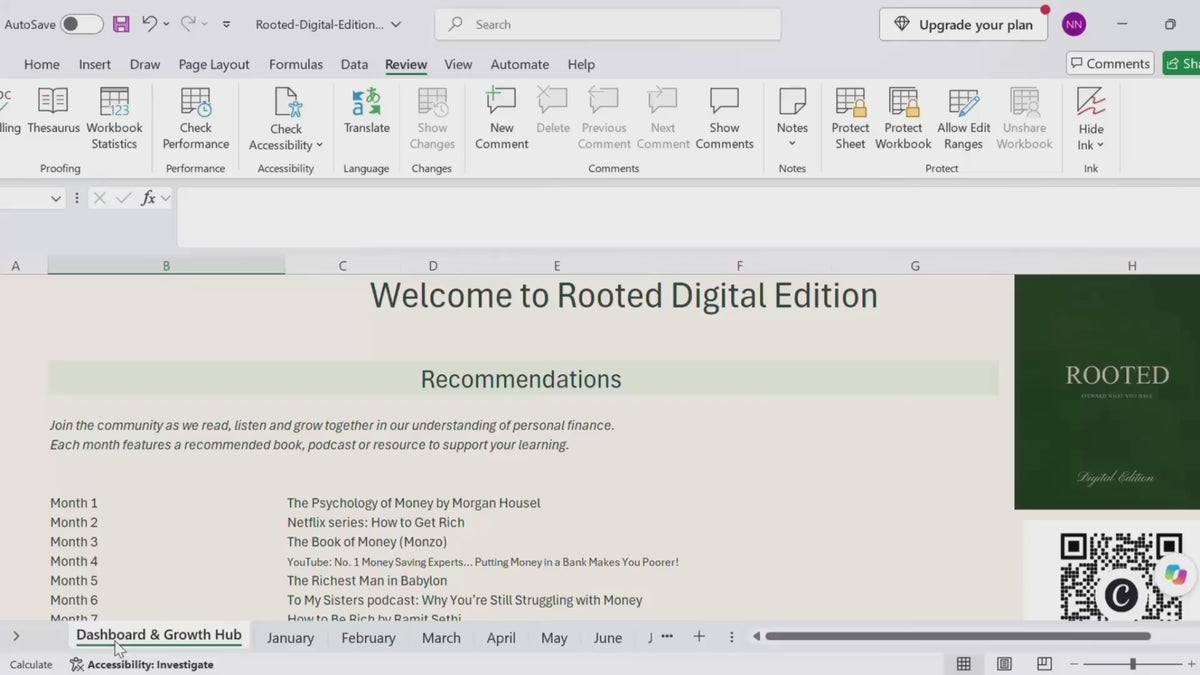Add a New Comment
Image resolution: width=1200 pixels, height=675 pixels.
501,119
